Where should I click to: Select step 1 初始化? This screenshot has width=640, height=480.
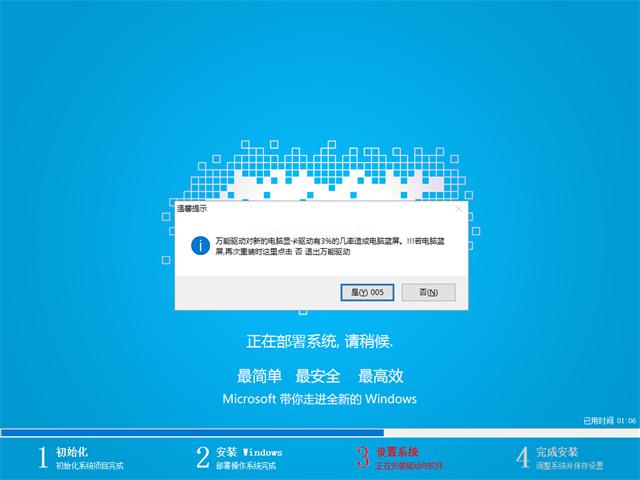pyautogui.click(x=81, y=458)
